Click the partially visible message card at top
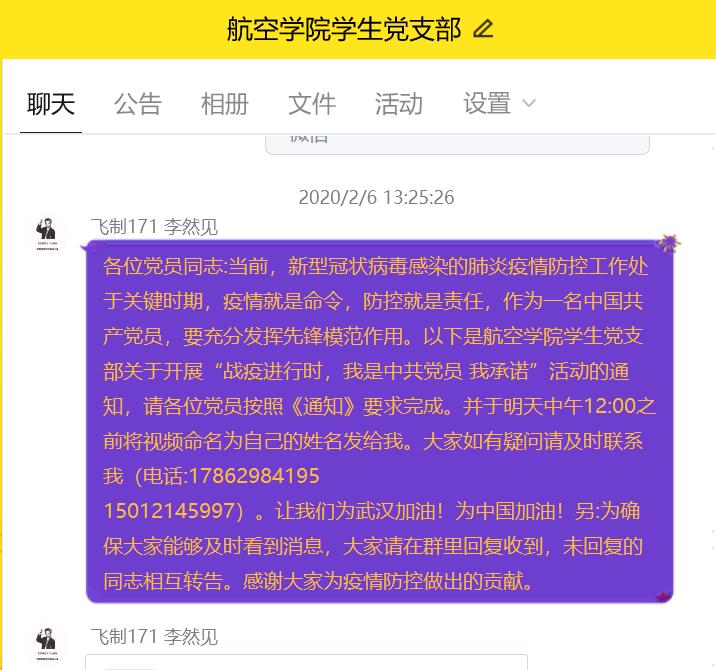The image size is (716, 670). (457, 144)
